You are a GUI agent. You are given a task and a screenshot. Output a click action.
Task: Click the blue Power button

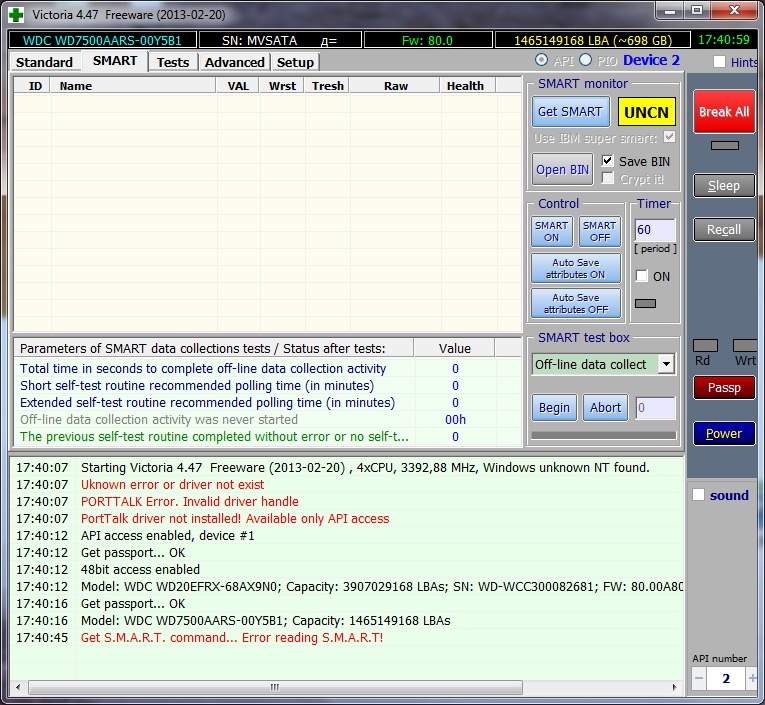724,434
